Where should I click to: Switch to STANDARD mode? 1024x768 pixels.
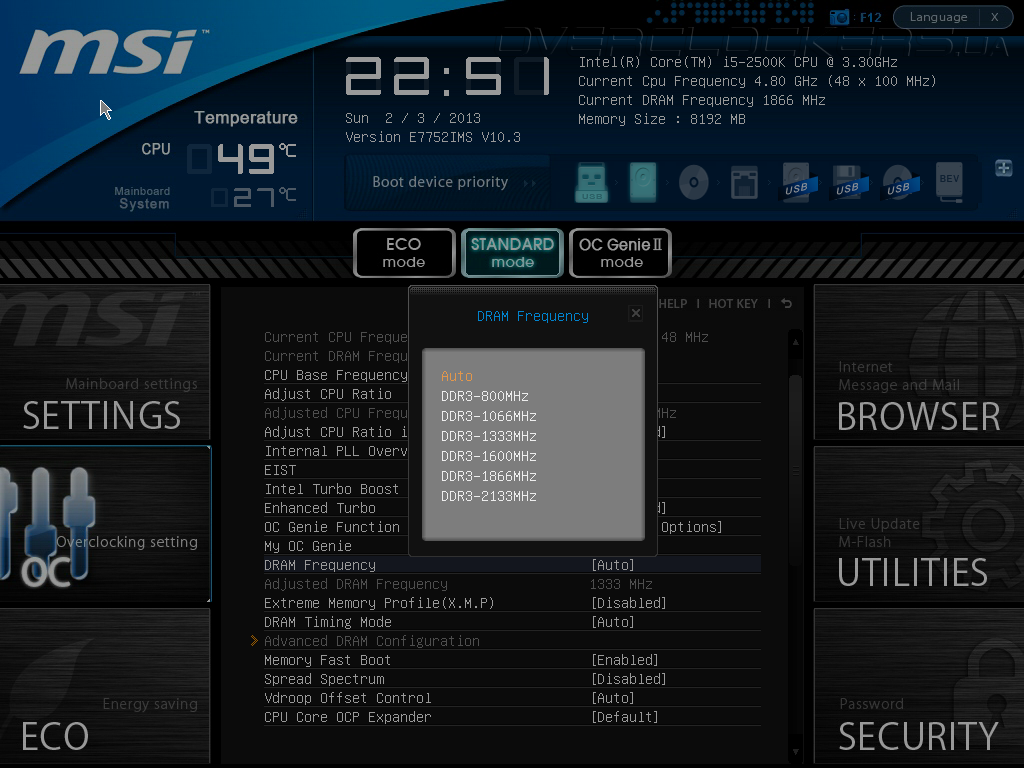(x=513, y=253)
